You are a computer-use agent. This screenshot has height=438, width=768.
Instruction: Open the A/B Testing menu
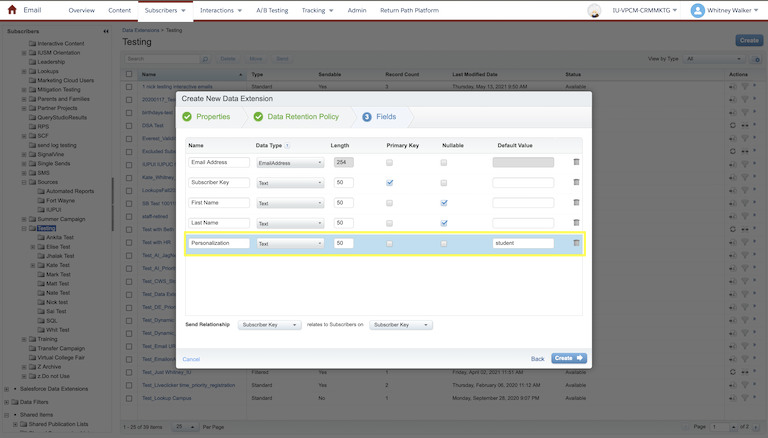pyautogui.click(x=272, y=10)
